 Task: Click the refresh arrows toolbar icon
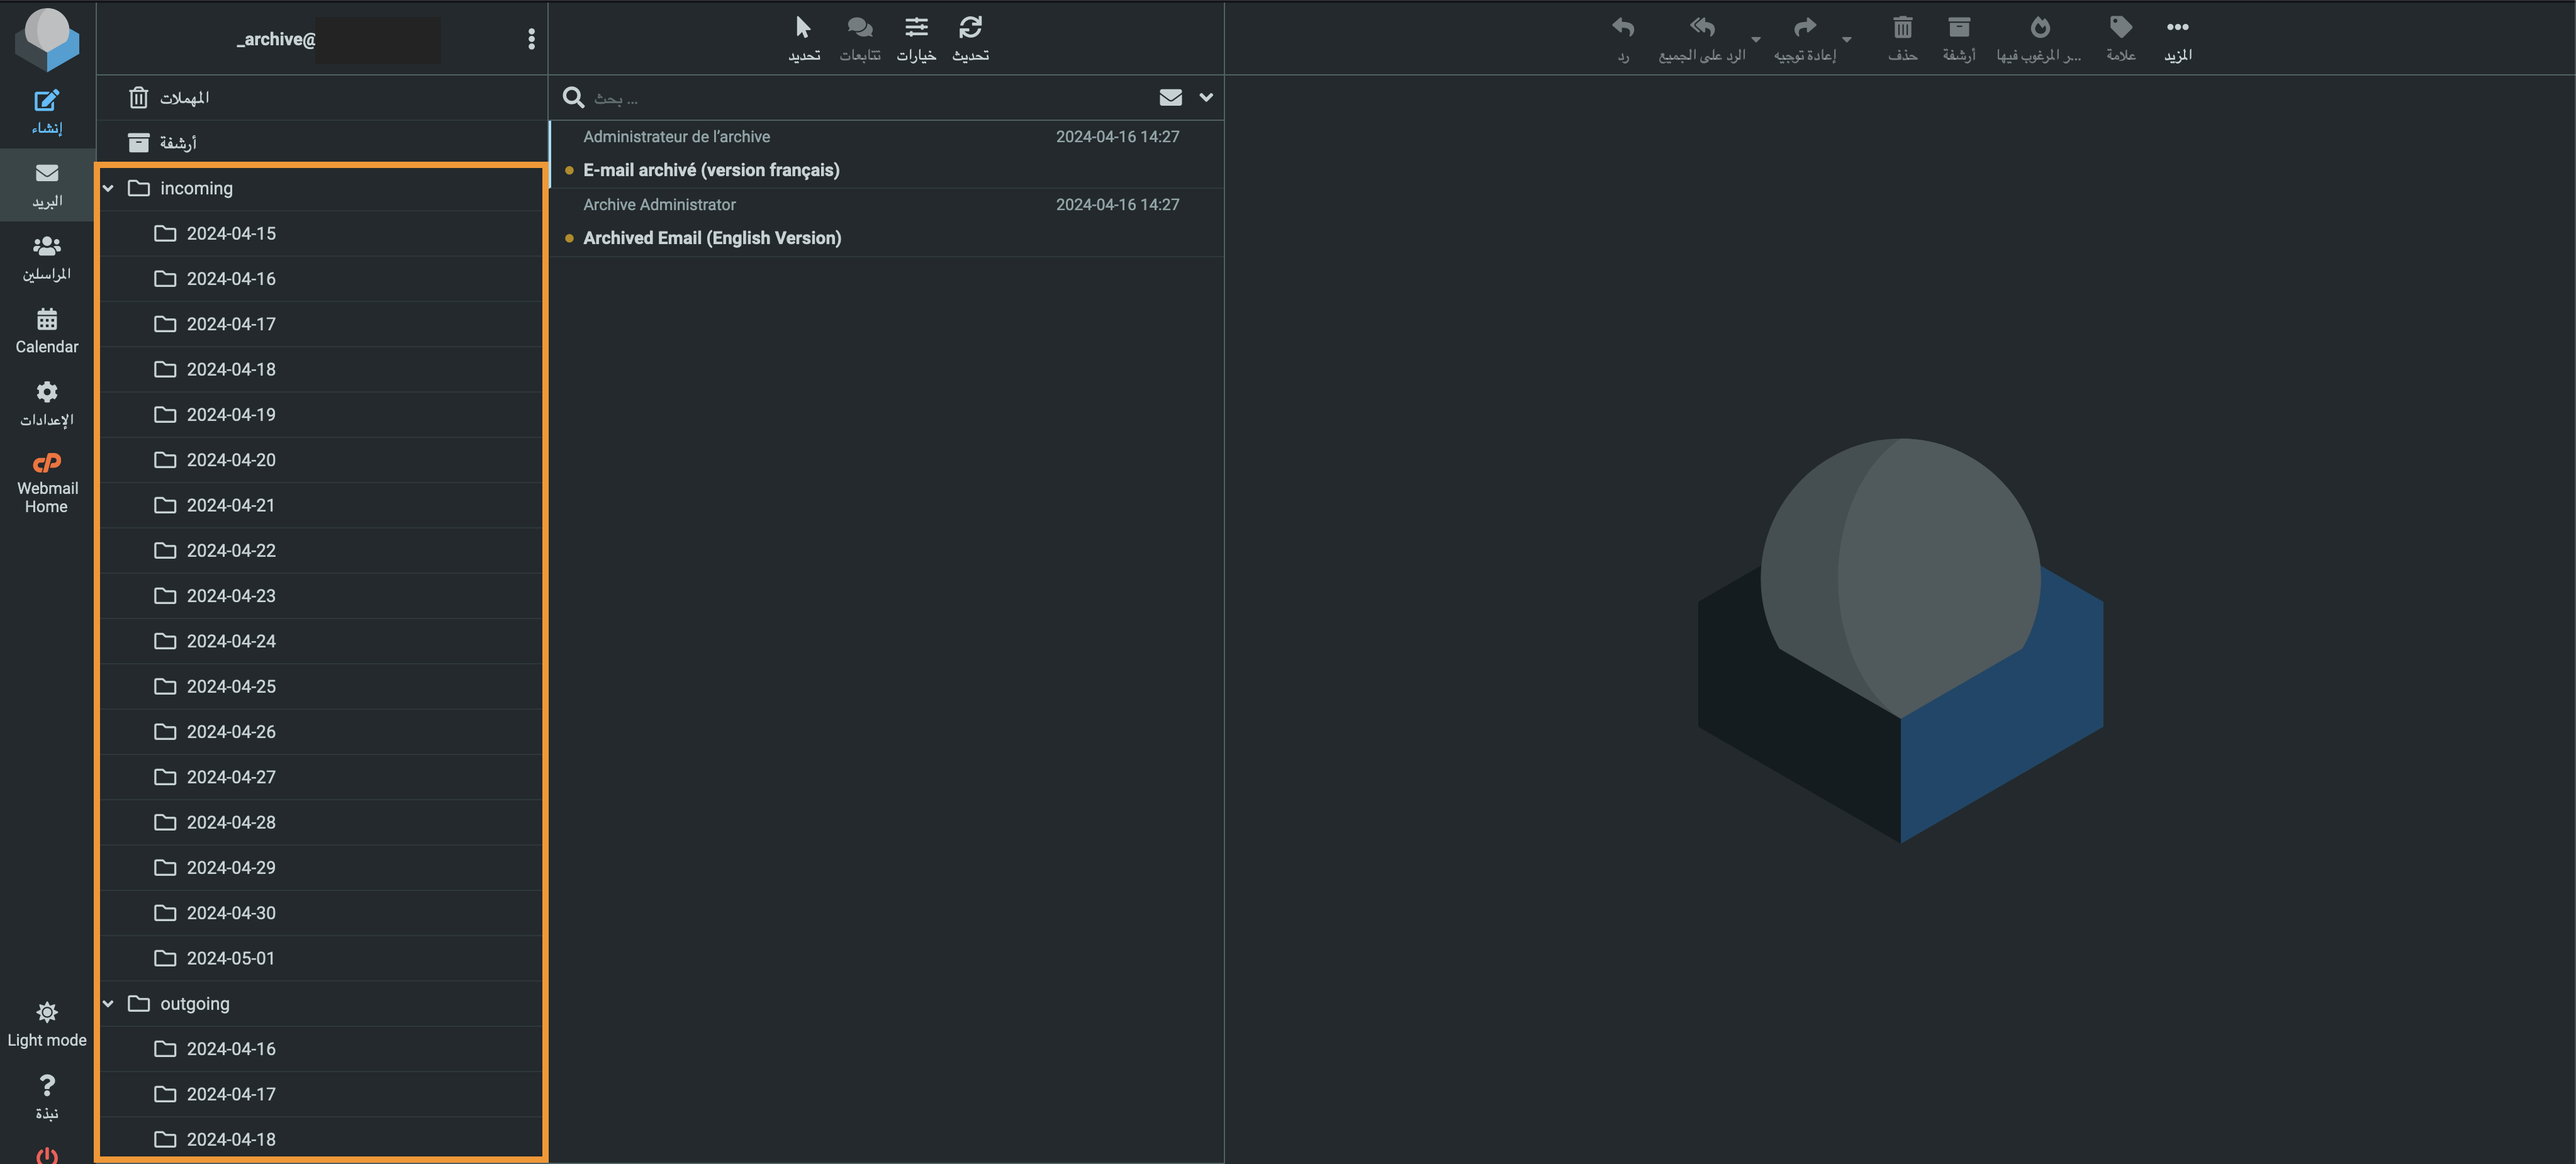tap(970, 27)
